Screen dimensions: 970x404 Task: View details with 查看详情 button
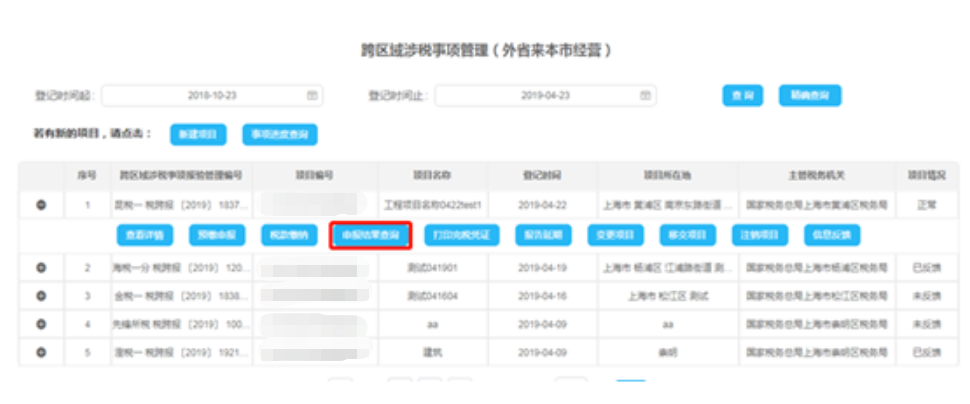pos(145,235)
